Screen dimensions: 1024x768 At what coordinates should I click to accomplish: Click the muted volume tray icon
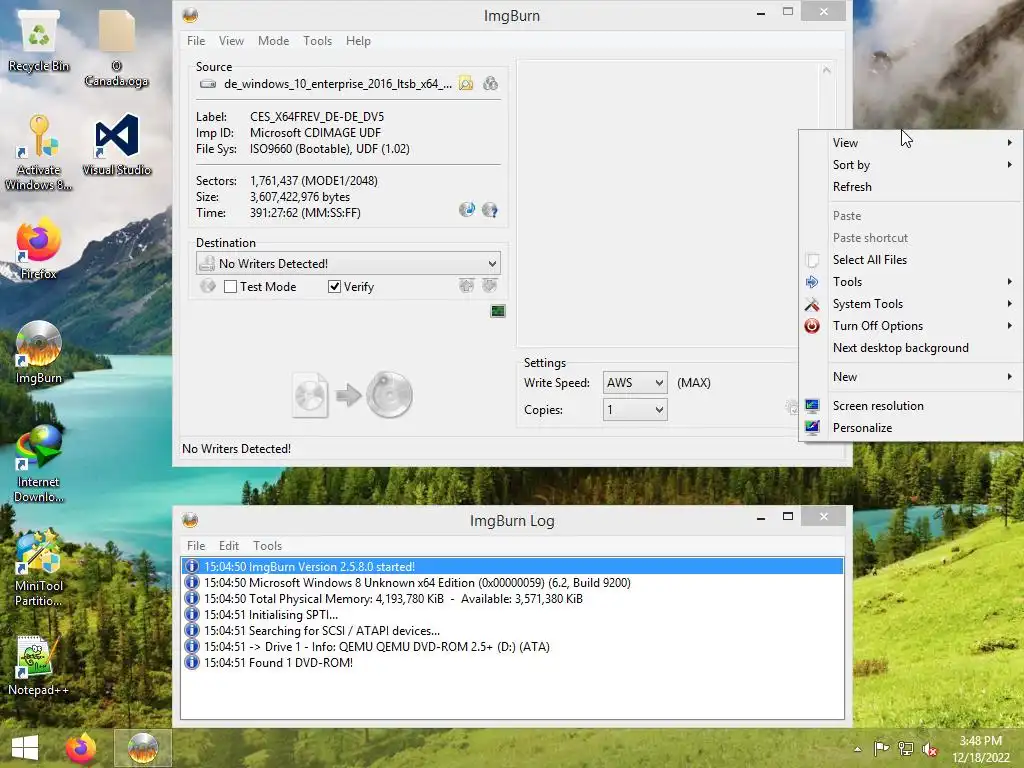pos(930,749)
